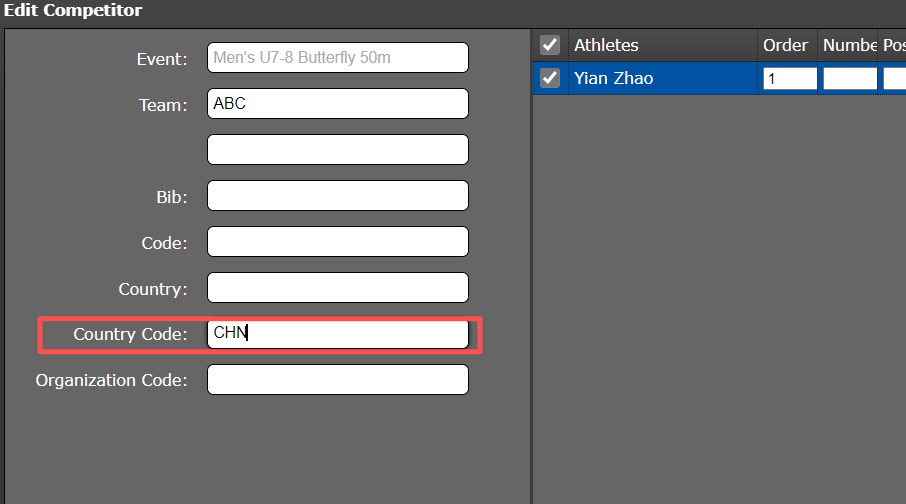Click the empty area below the athlete list
The image size is (906, 504).
point(718,300)
